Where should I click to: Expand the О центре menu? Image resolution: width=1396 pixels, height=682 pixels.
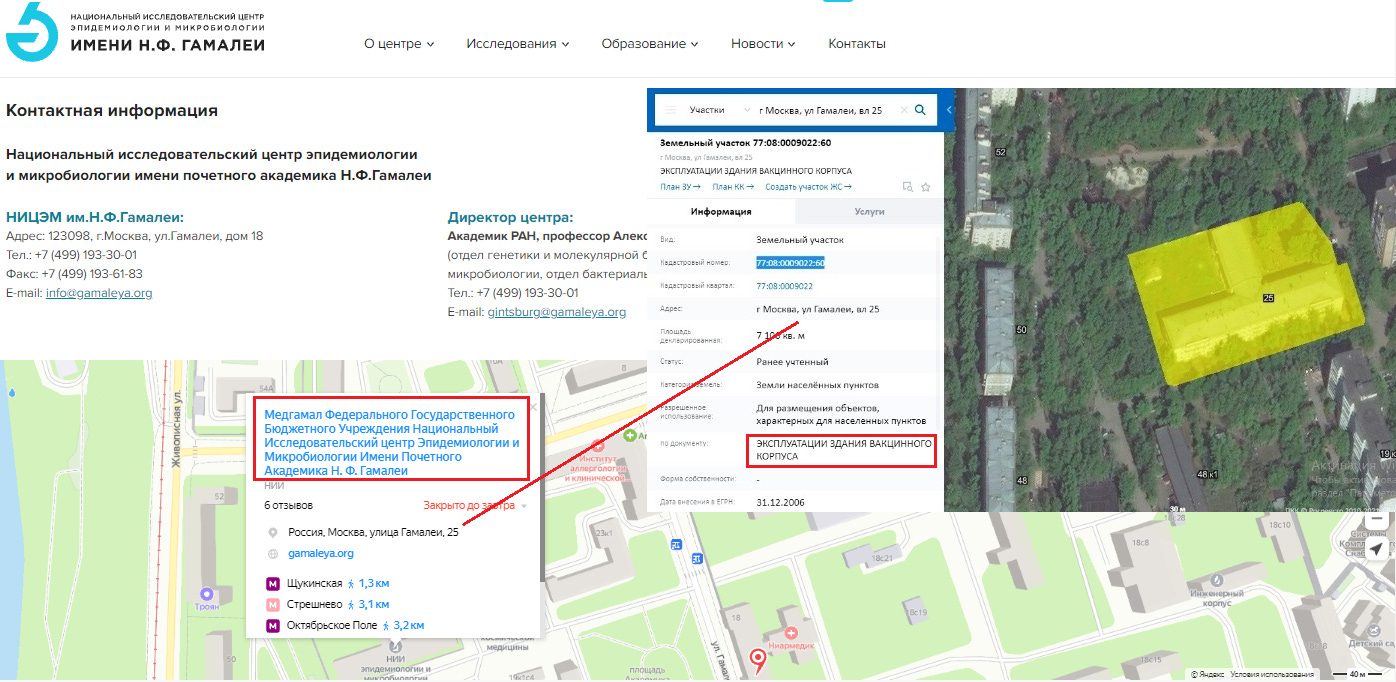[x=399, y=44]
